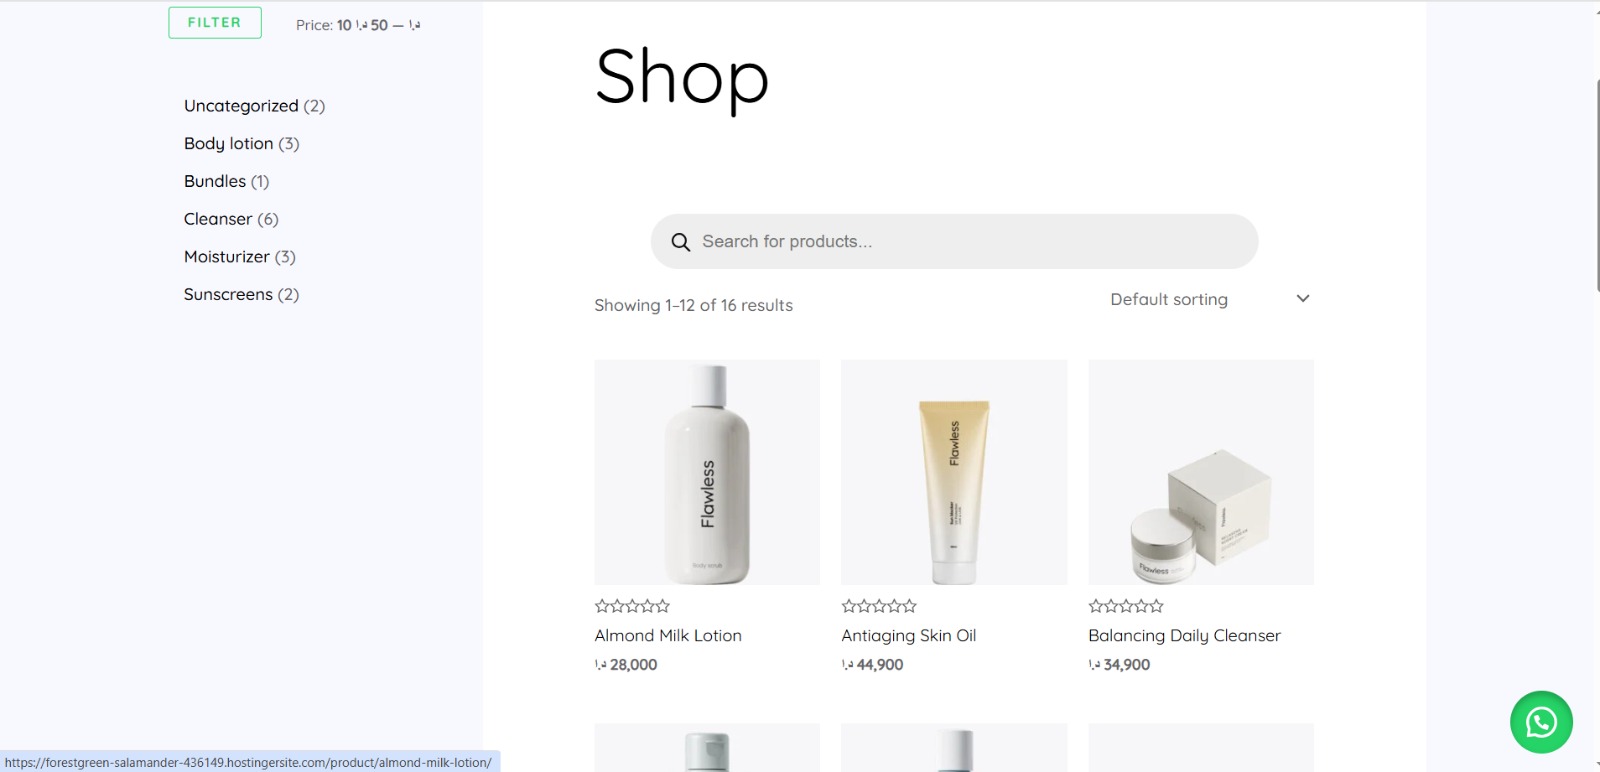Viewport: 1600px width, 772px height.
Task: Focus the Search for products field
Action: (960, 242)
